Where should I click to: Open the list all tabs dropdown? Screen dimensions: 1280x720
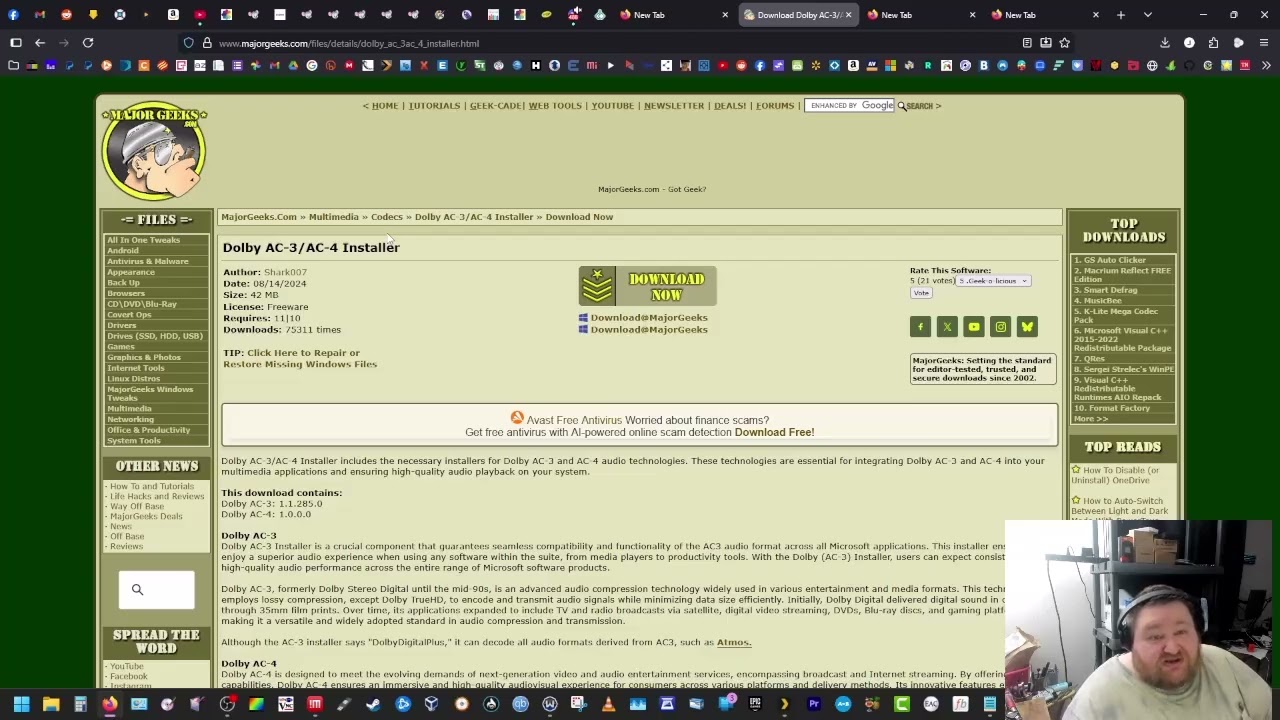coord(1147,15)
